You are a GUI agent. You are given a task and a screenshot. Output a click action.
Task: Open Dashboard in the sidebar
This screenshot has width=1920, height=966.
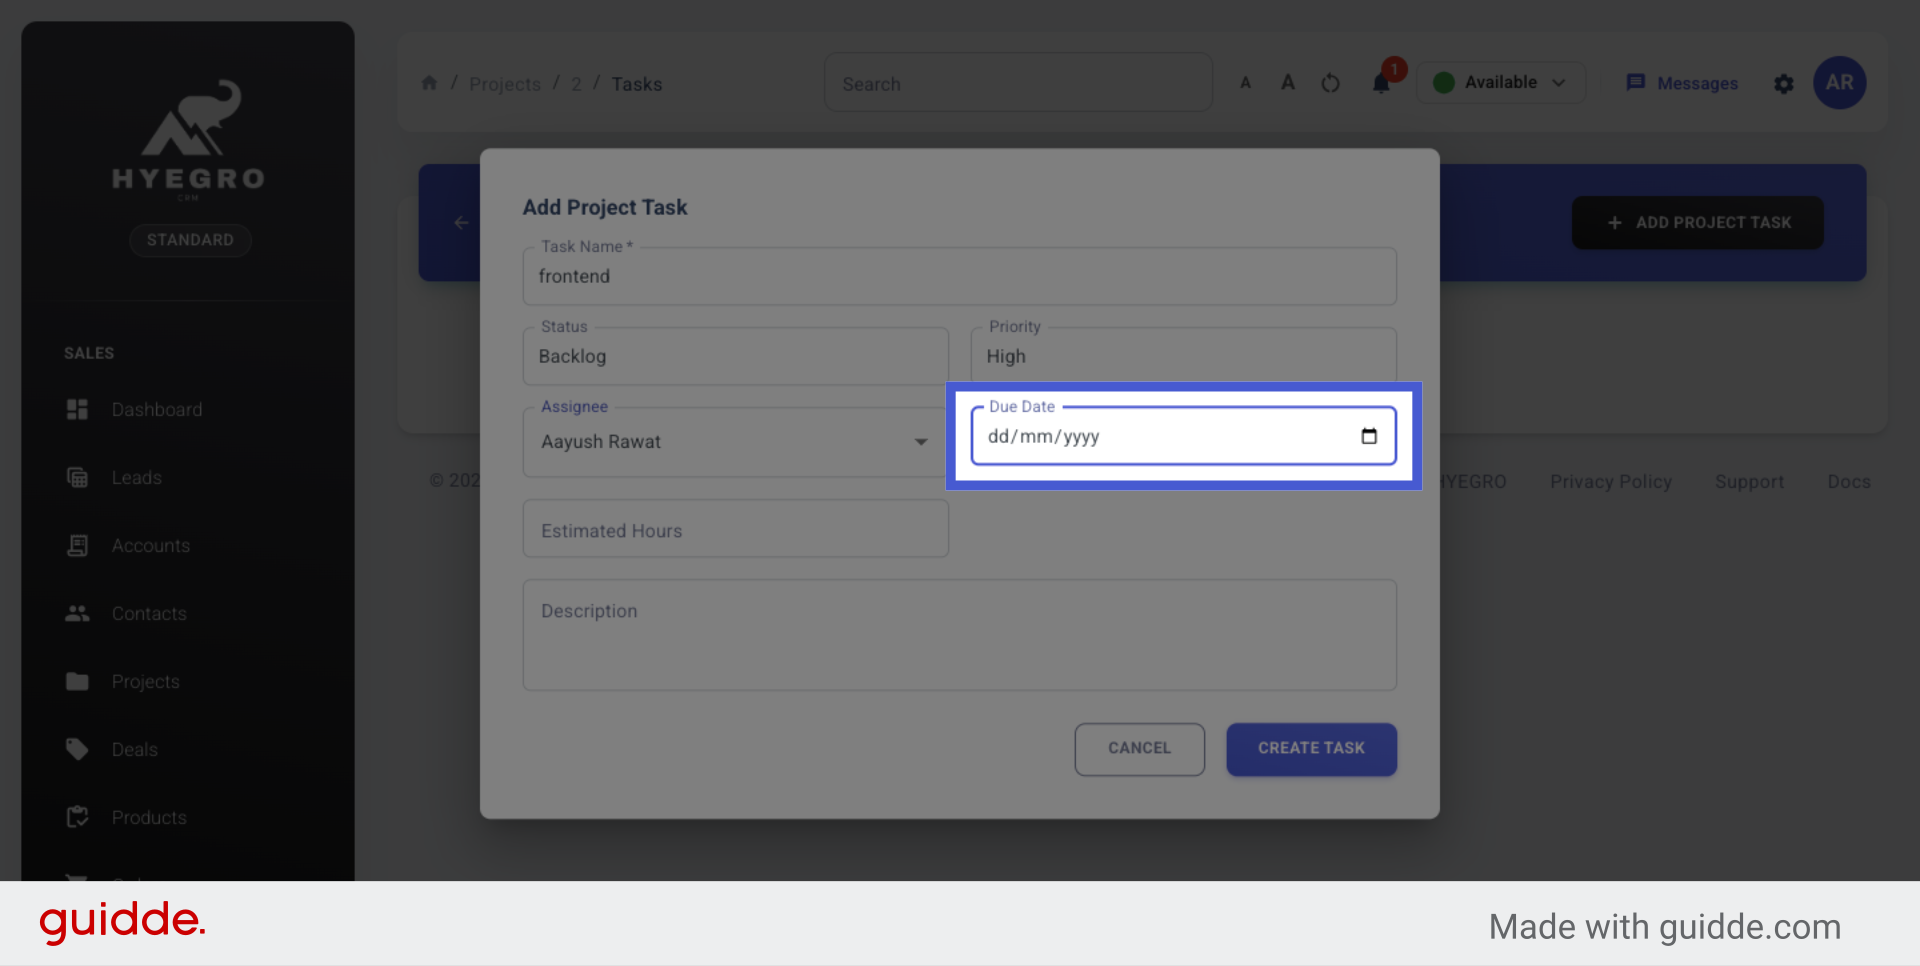tap(156, 410)
